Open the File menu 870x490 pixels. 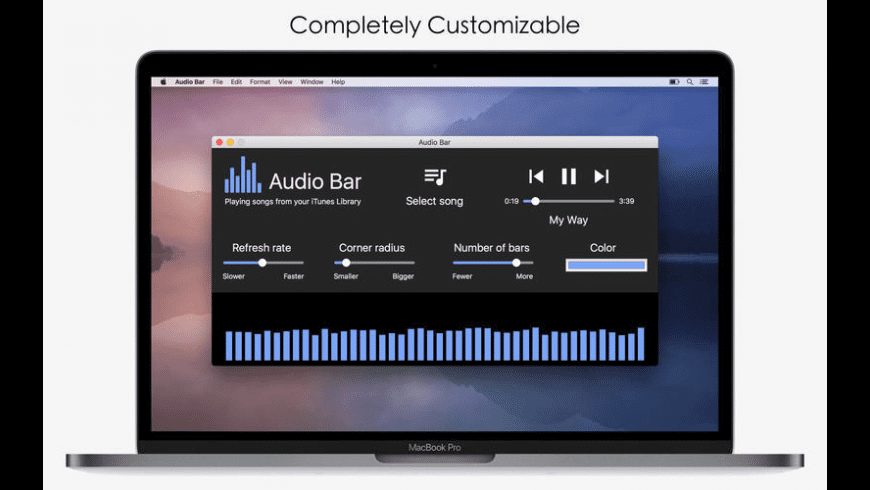tap(218, 82)
